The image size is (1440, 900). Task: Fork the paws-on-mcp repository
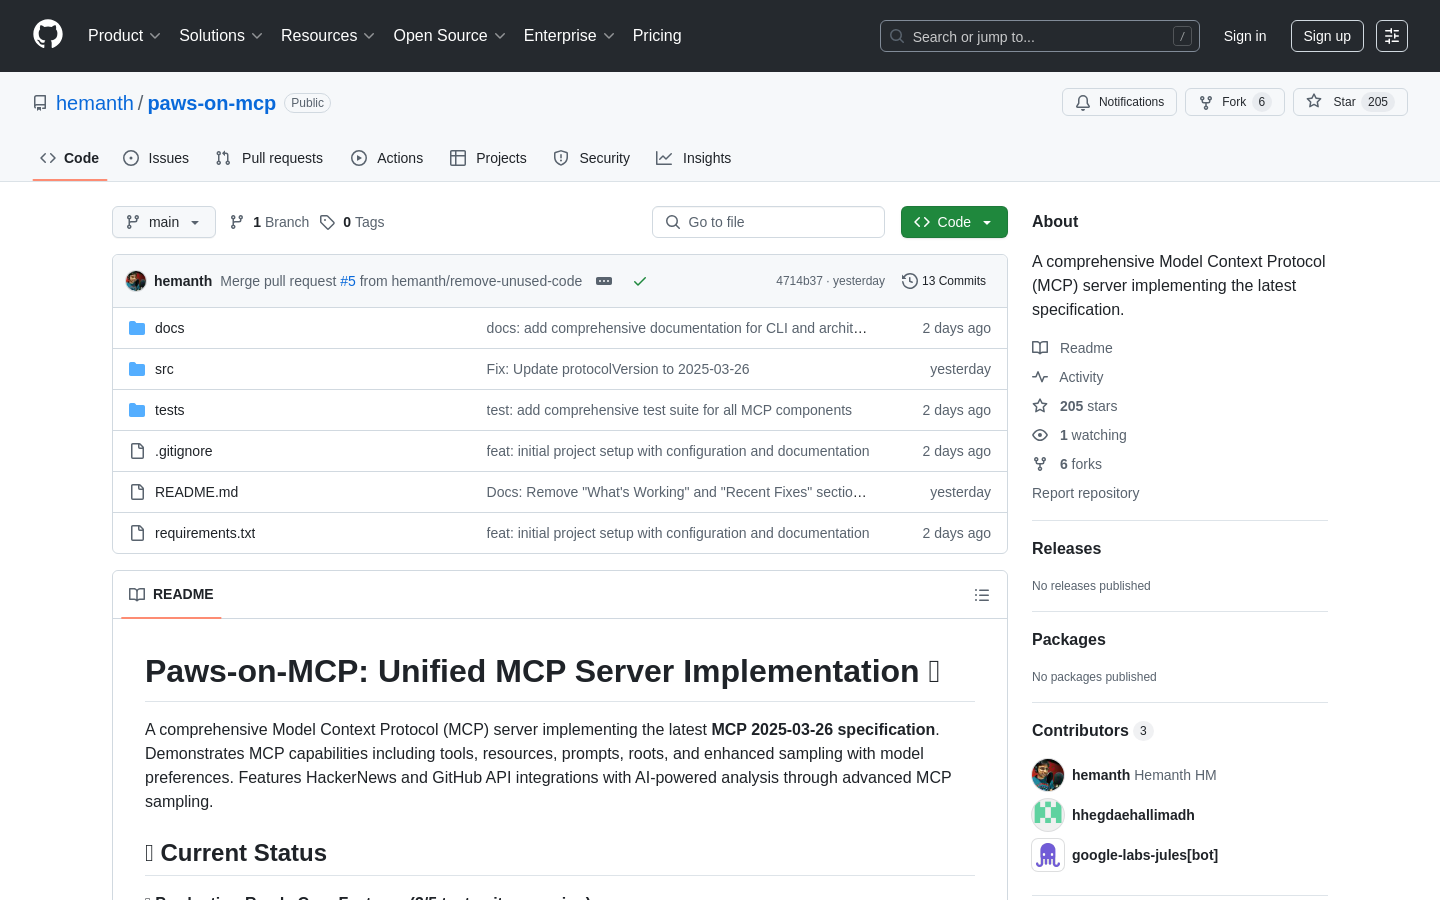1234,102
